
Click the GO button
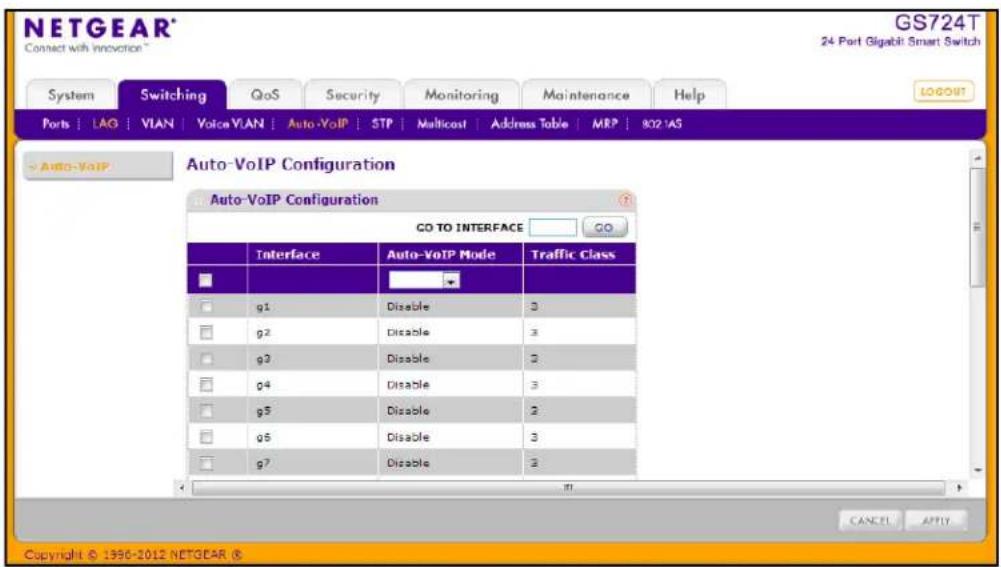pos(604,227)
